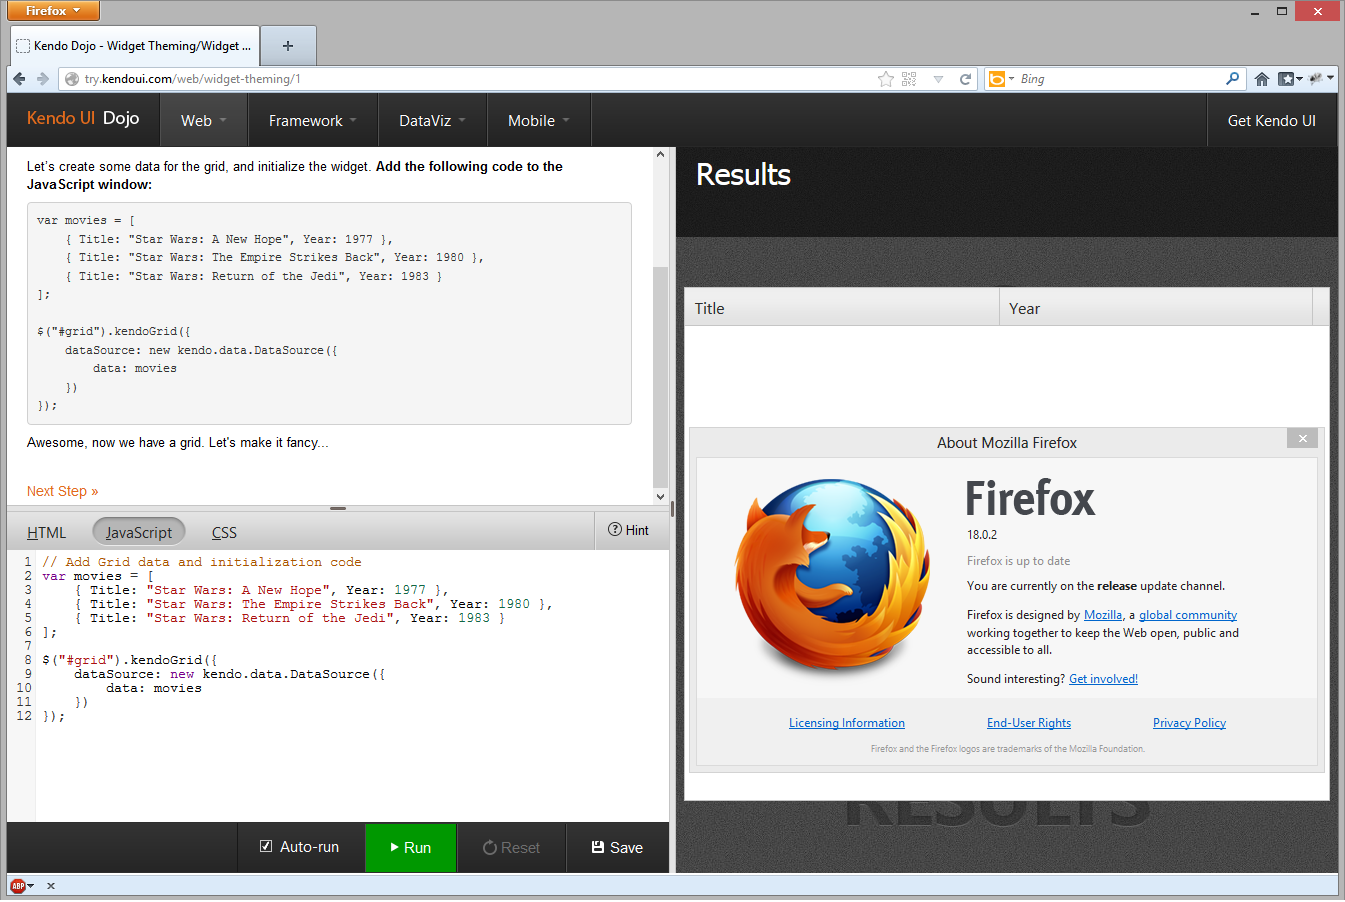Image resolution: width=1345 pixels, height=902 pixels.
Task: Click the vertical splitter handle beside Results
Action: coord(672,509)
